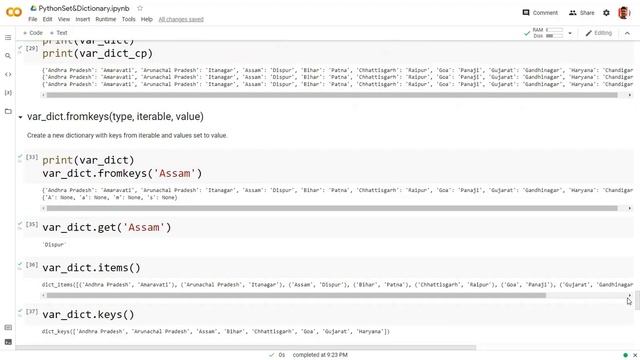Click the Share button
The height and width of the screenshot is (360, 640).
582,13
